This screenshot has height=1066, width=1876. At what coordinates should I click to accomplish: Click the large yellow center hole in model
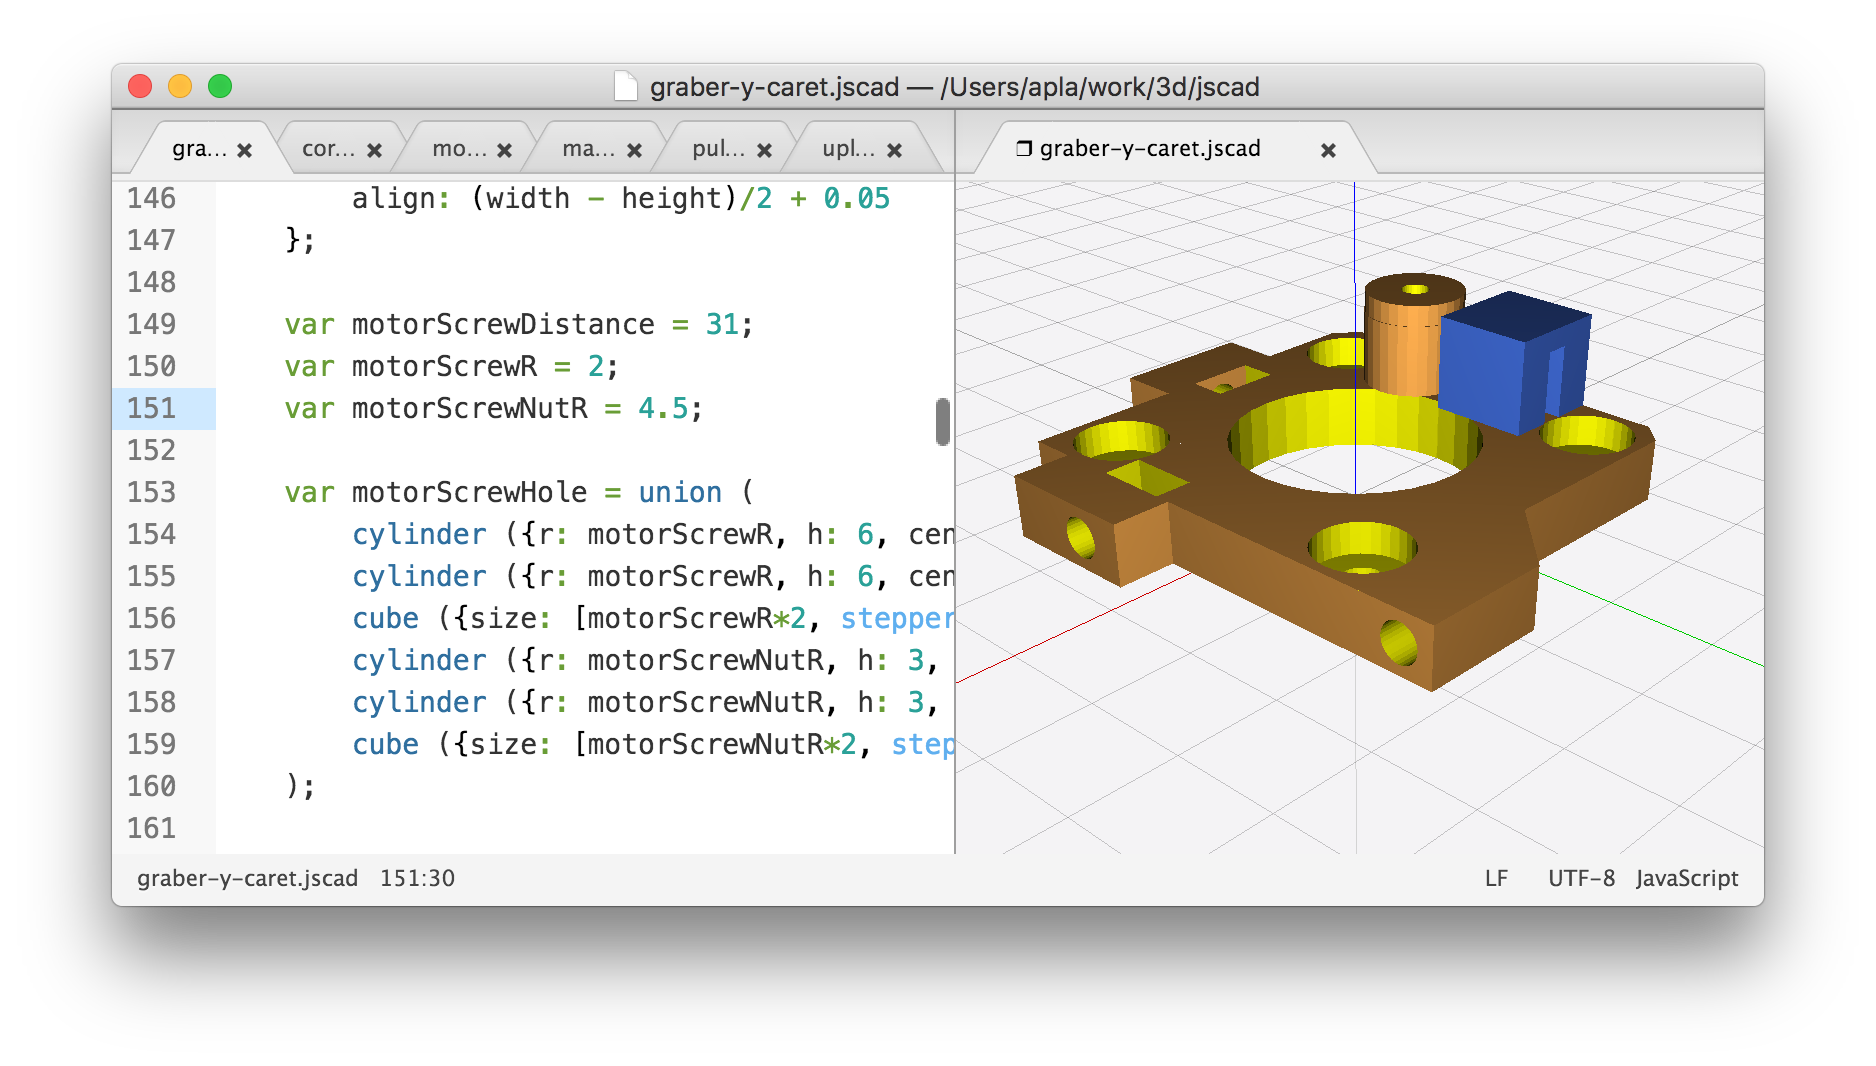[1355, 440]
